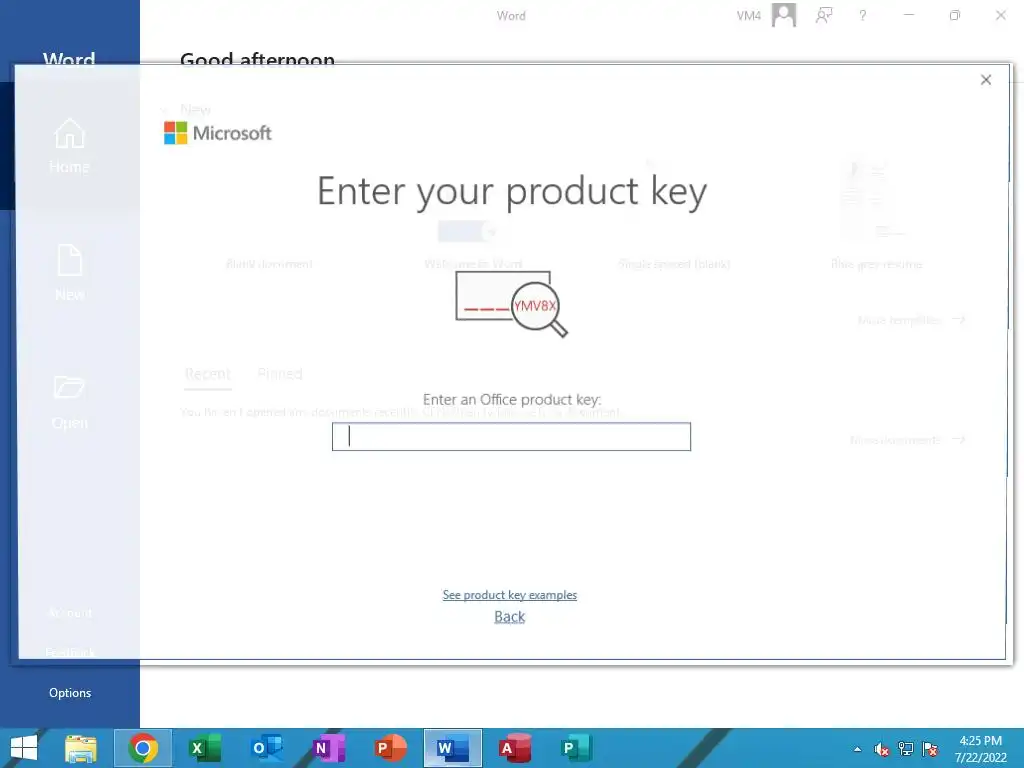1024x768 pixels.
Task: Open Publisher from the taskbar
Action: 577,748
